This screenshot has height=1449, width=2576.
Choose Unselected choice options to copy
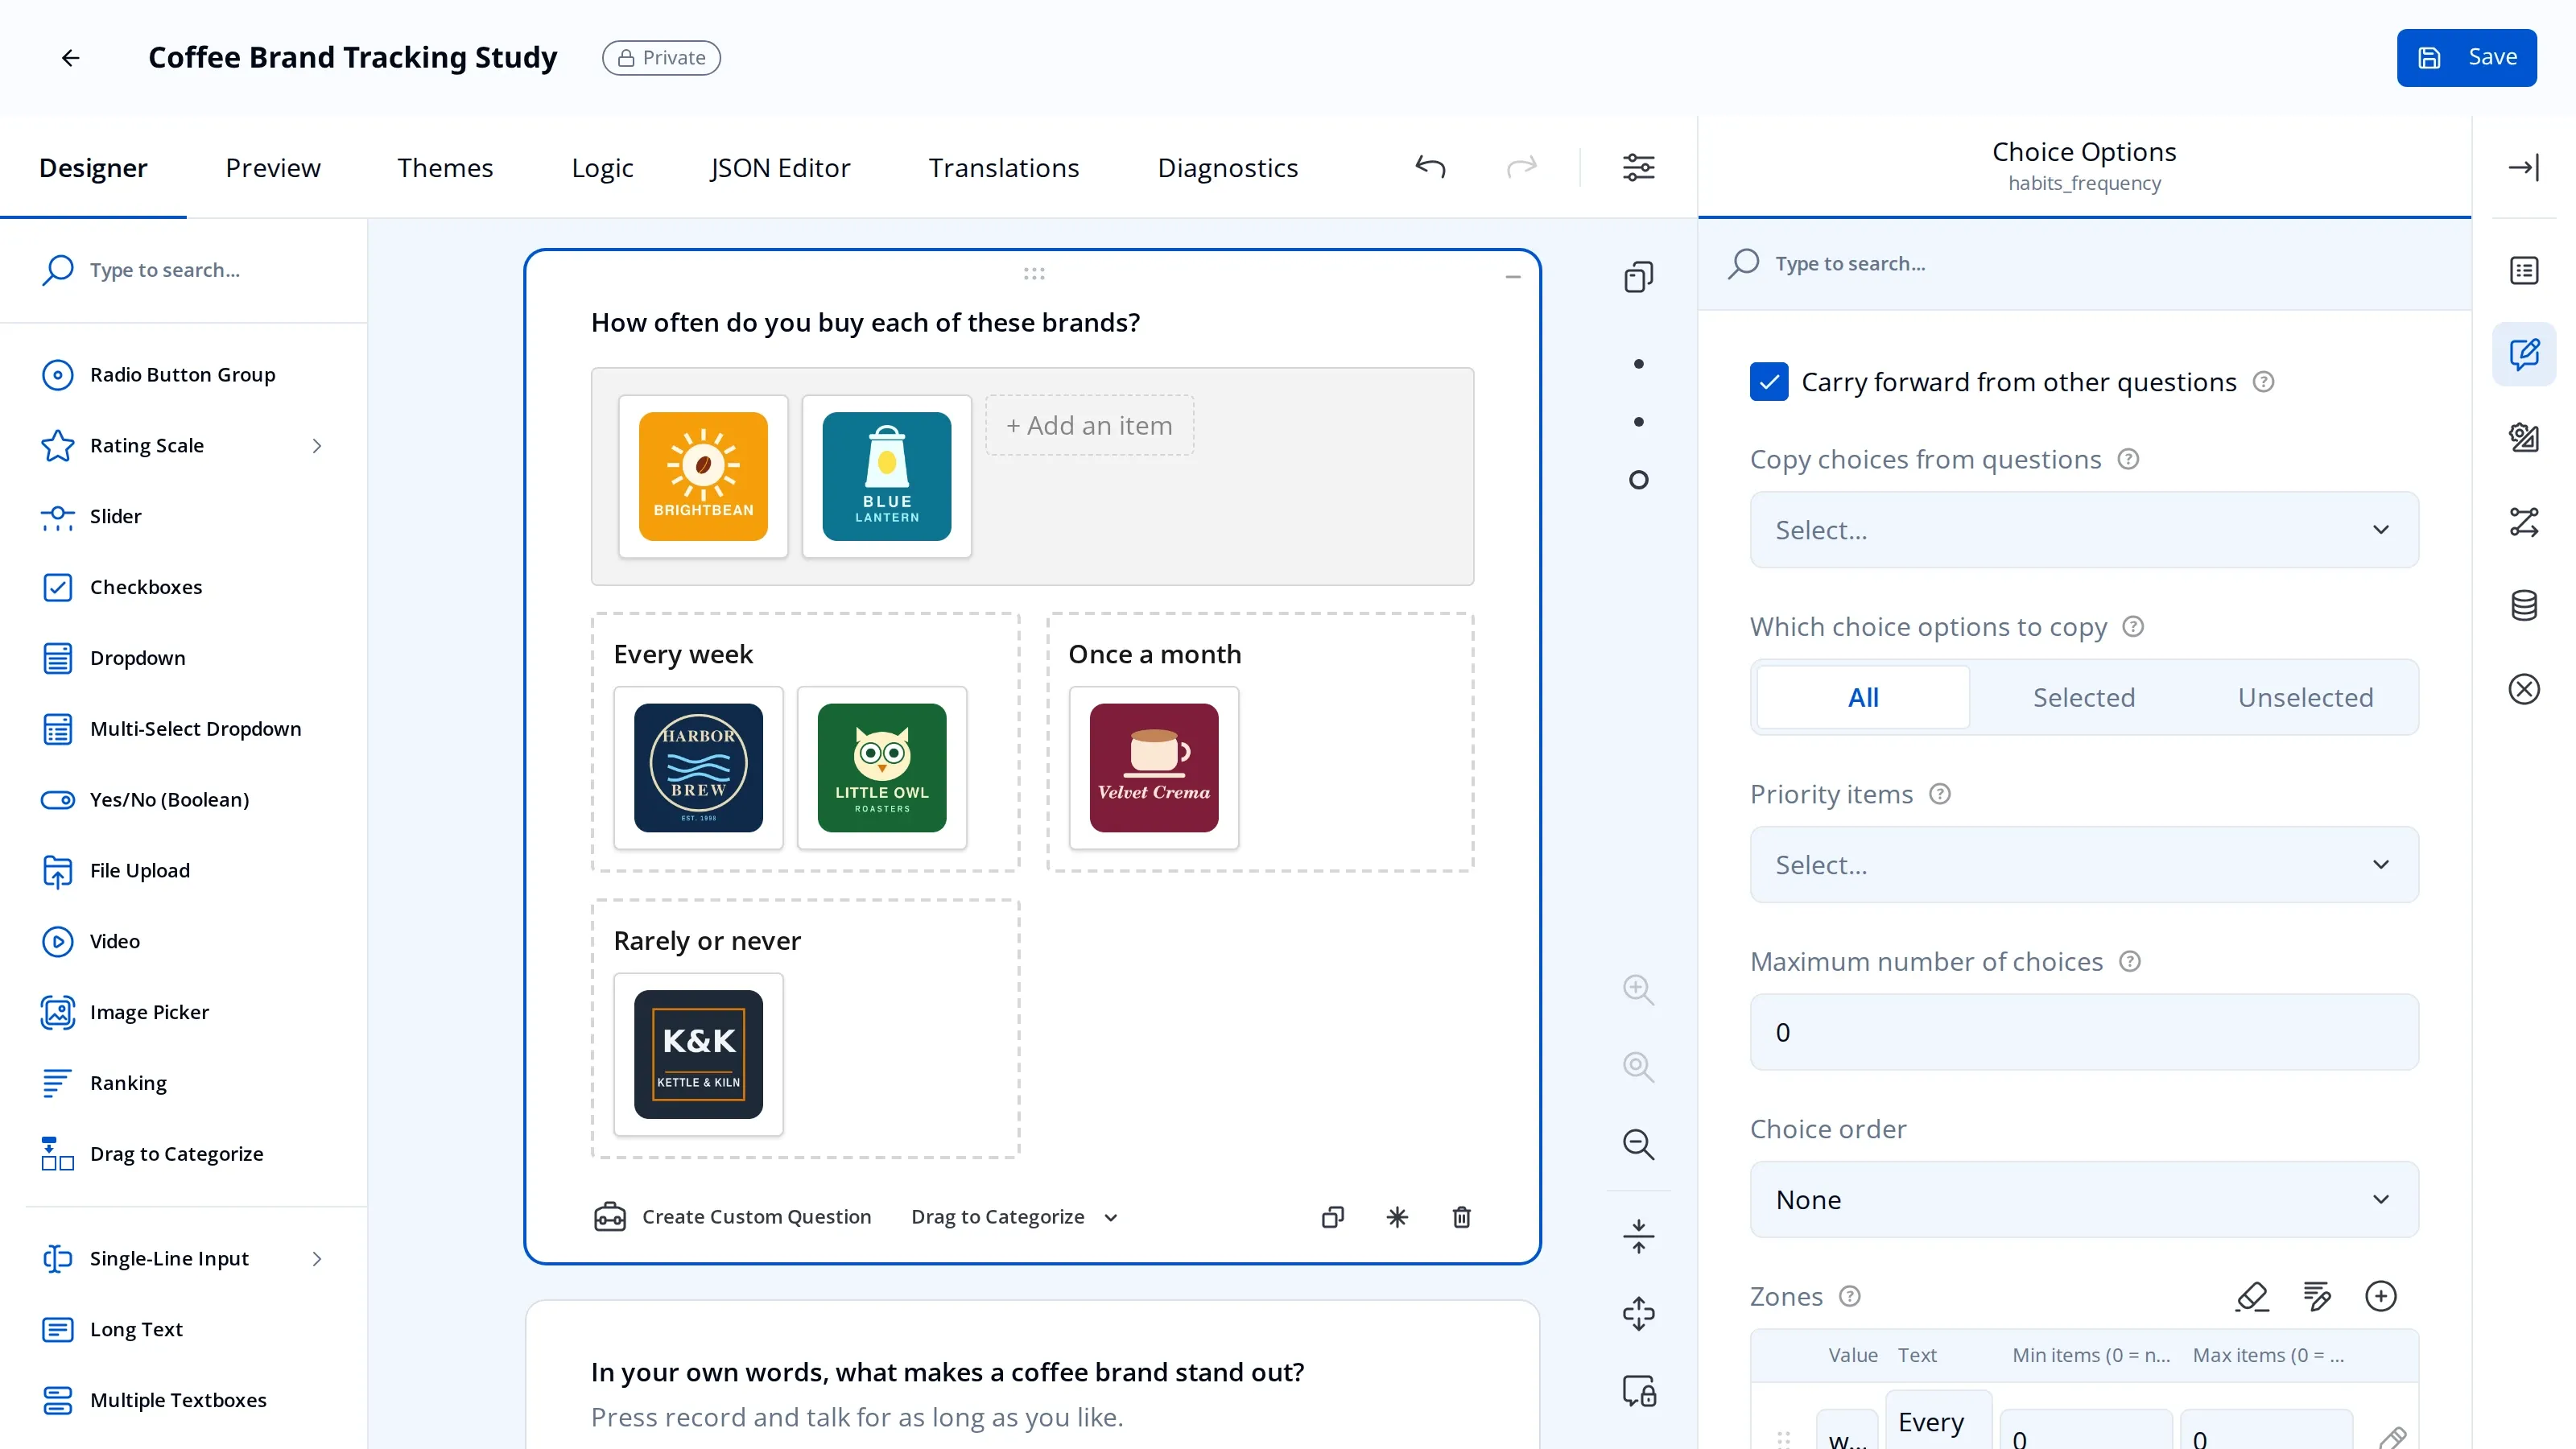pos(2305,697)
